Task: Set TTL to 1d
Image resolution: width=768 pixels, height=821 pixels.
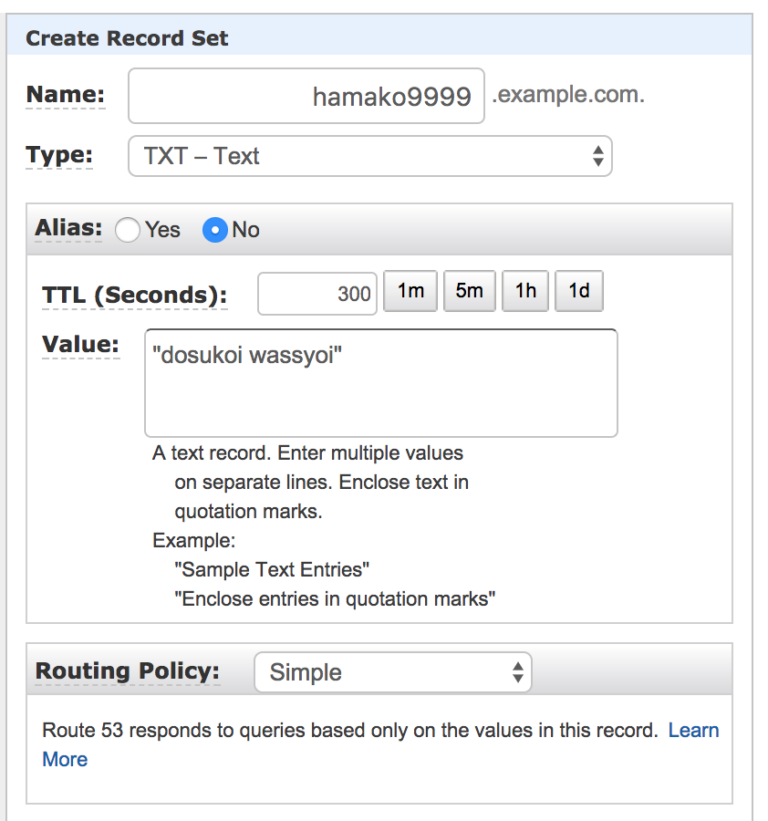Action: click(579, 292)
